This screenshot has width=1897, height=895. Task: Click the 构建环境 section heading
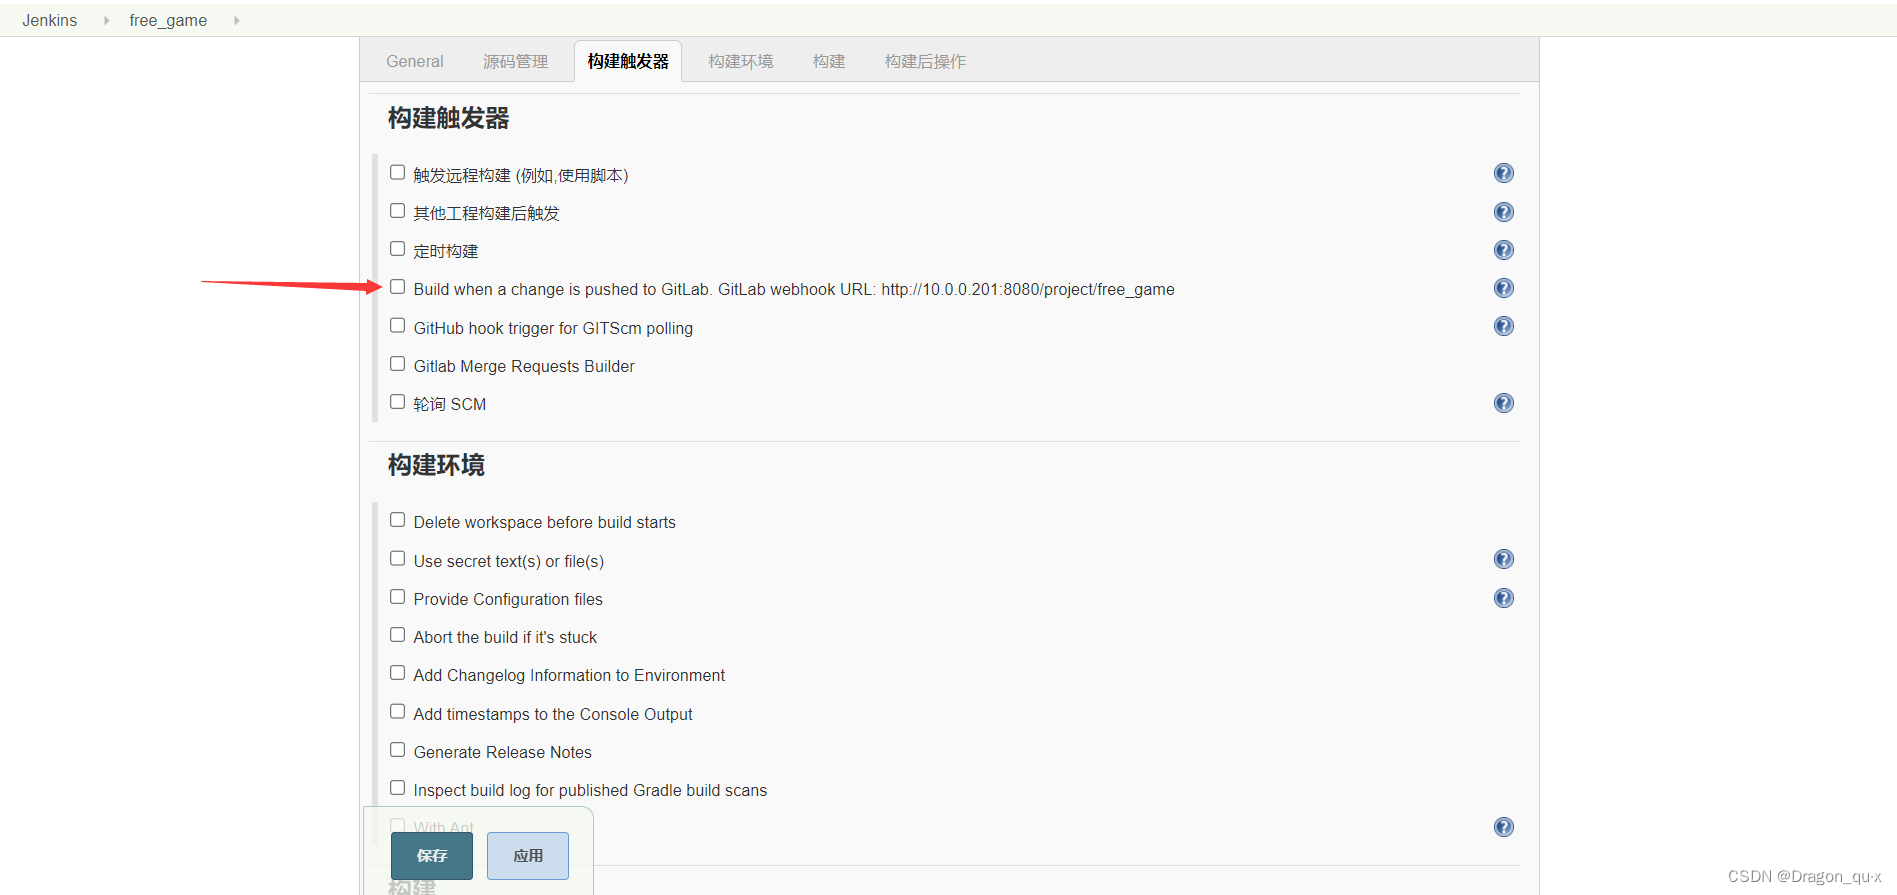click(x=436, y=465)
